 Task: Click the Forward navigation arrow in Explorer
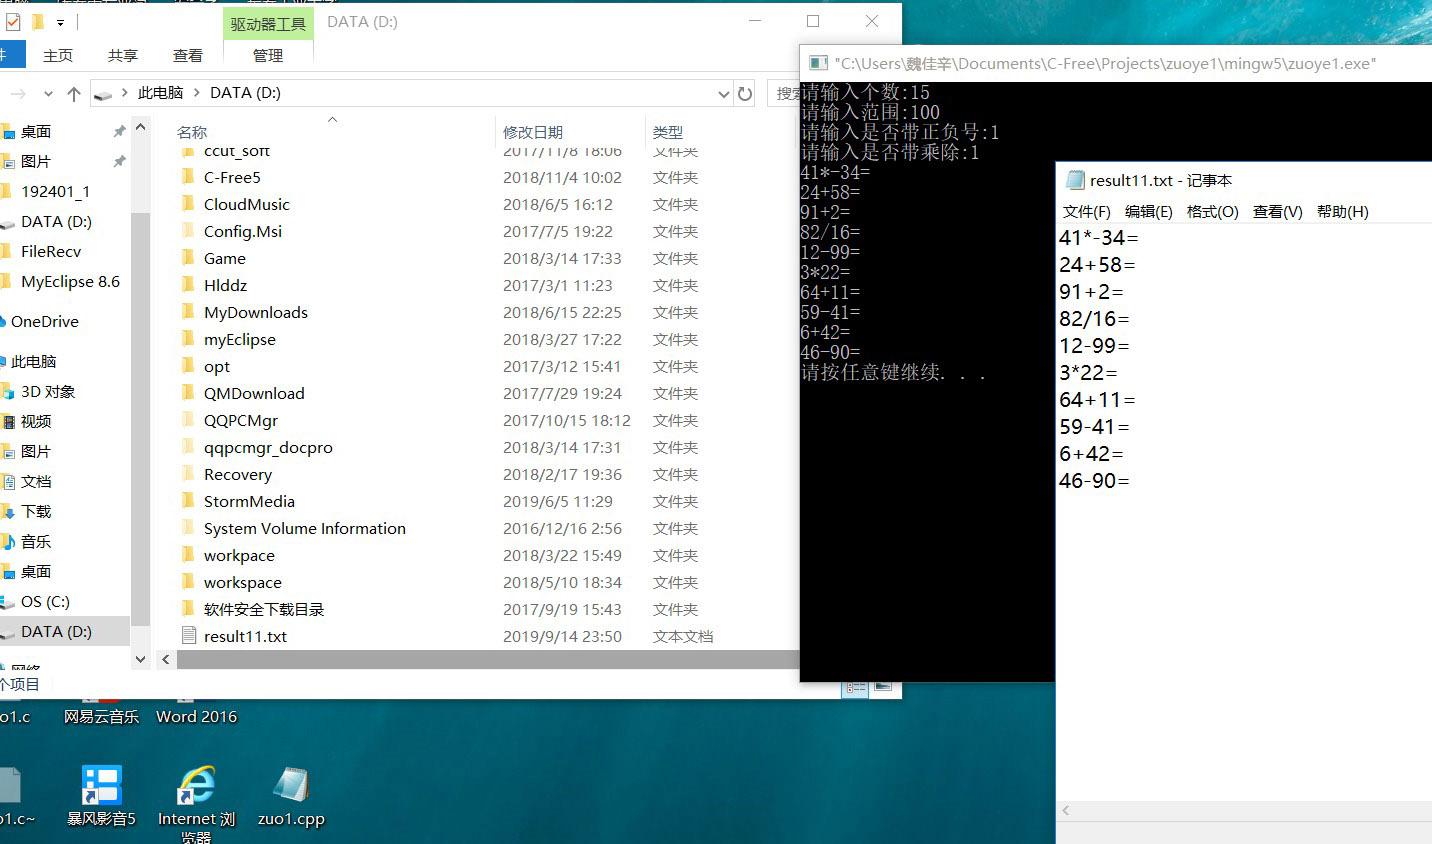click(17, 93)
